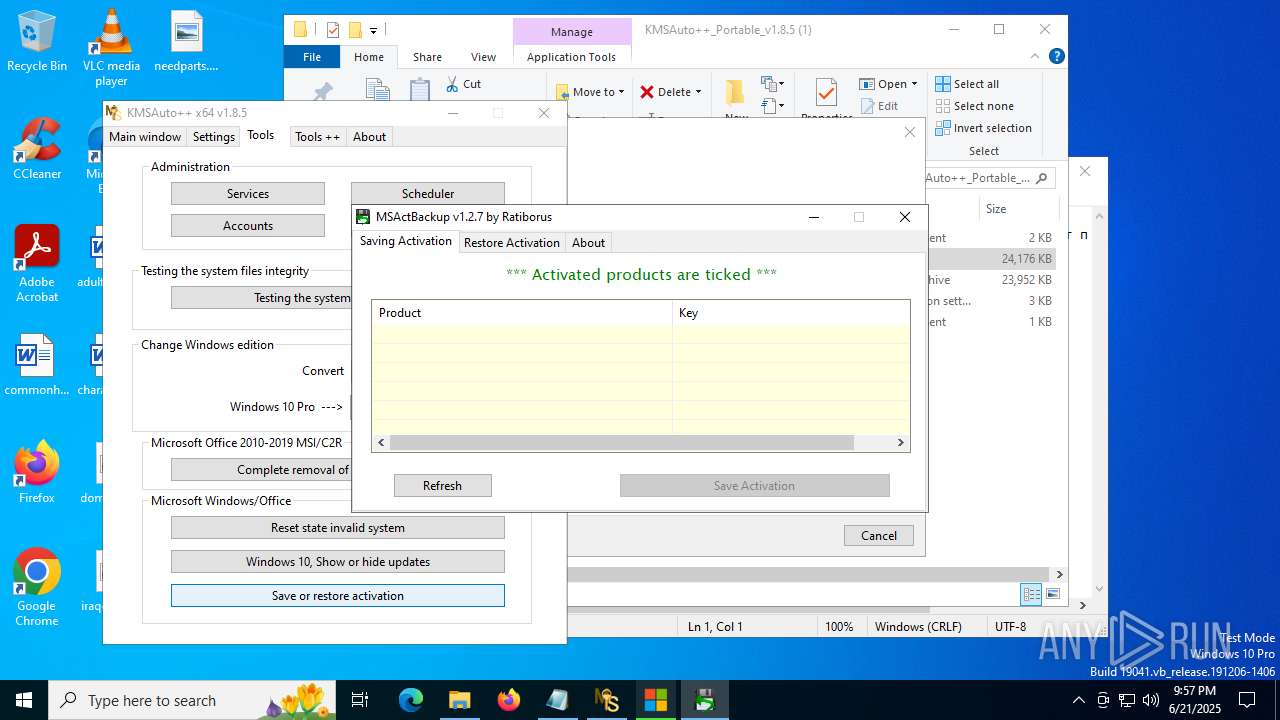The width and height of the screenshot is (1280, 720).
Task: Click Invert selection in Explorer ribbon
Action: [x=983, y=128]
